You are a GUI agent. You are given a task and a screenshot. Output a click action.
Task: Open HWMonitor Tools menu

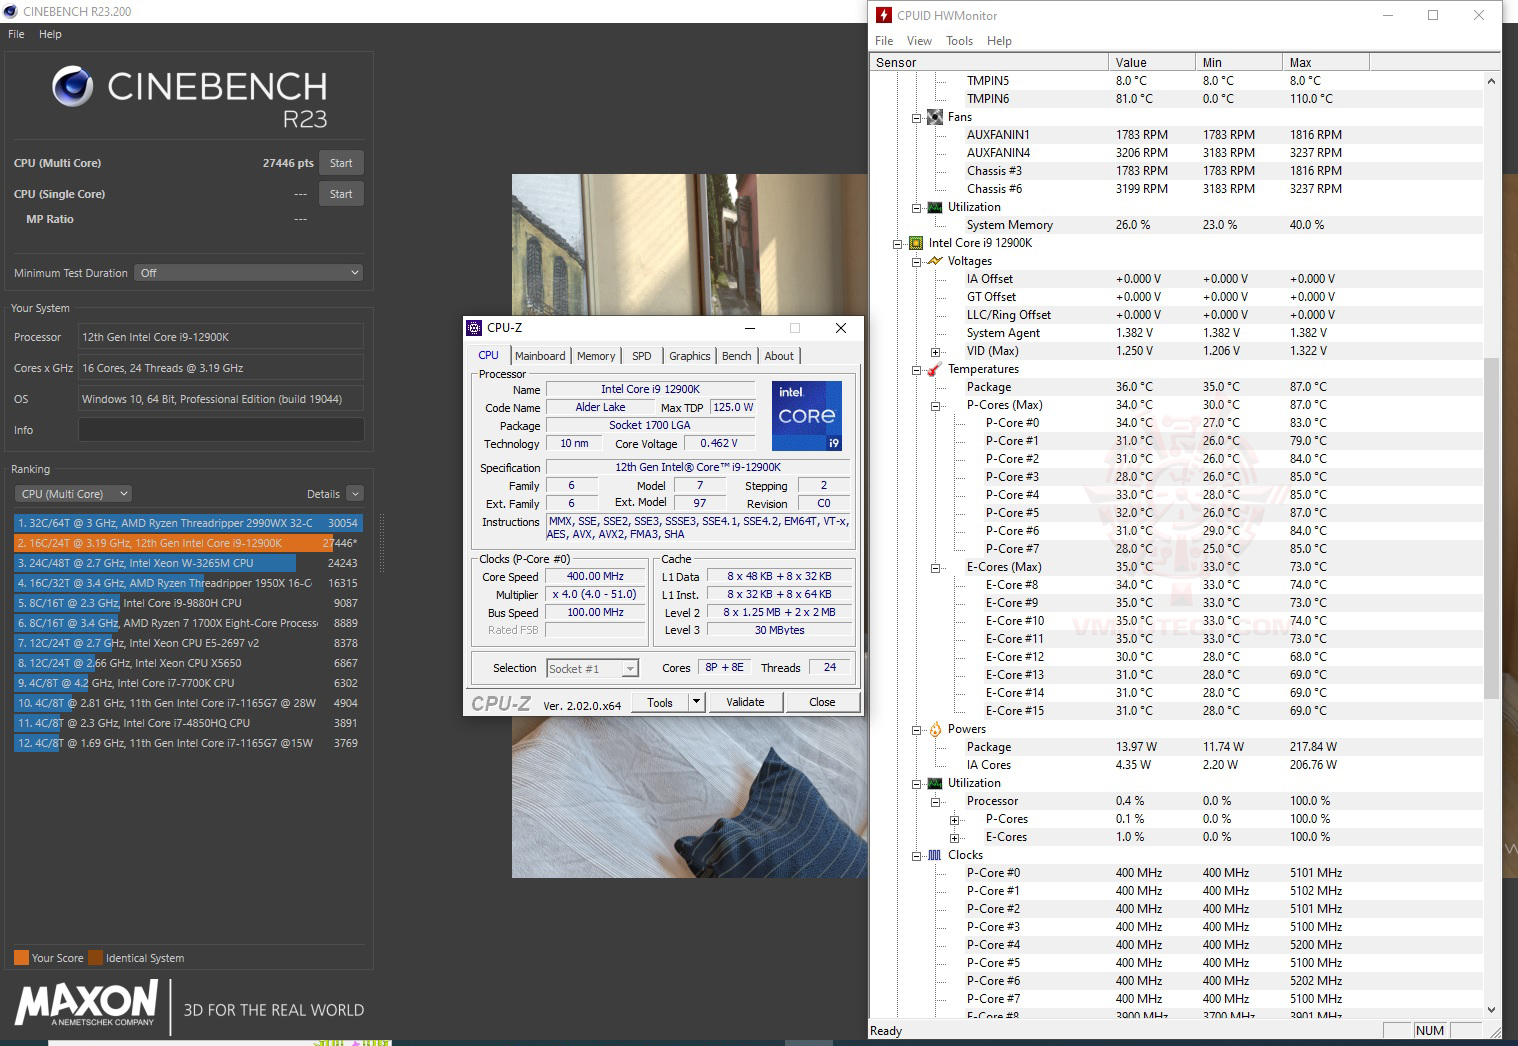pyautogui.click(x=959, y=41)
